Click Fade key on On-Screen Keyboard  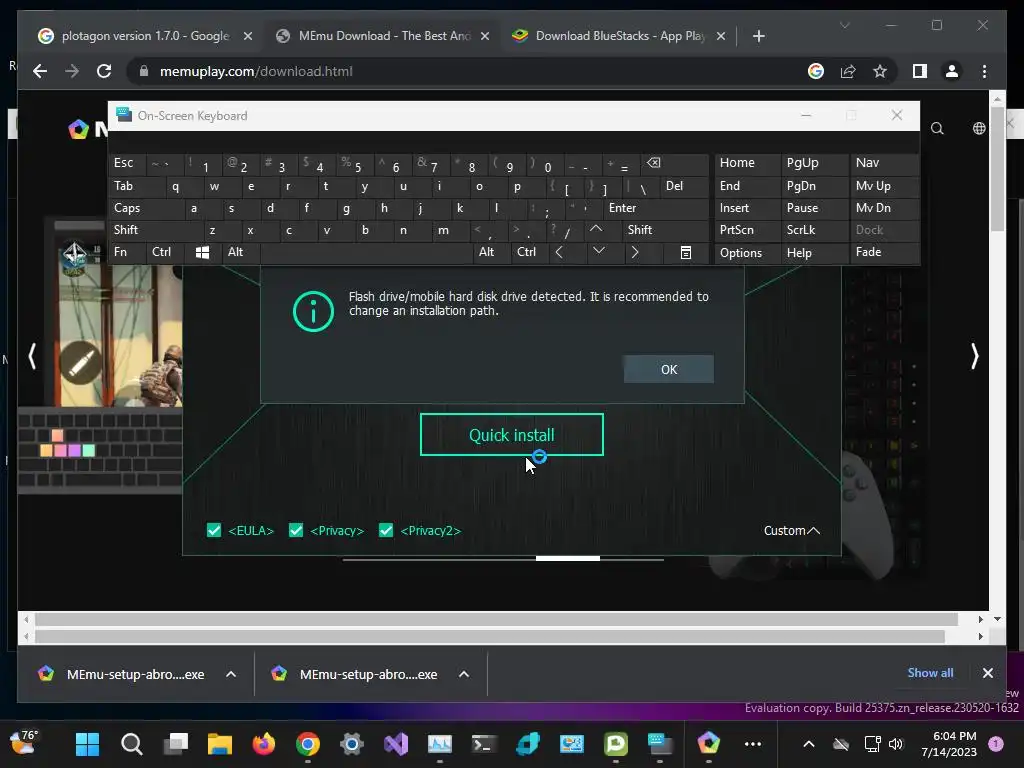tap(884, 252)
